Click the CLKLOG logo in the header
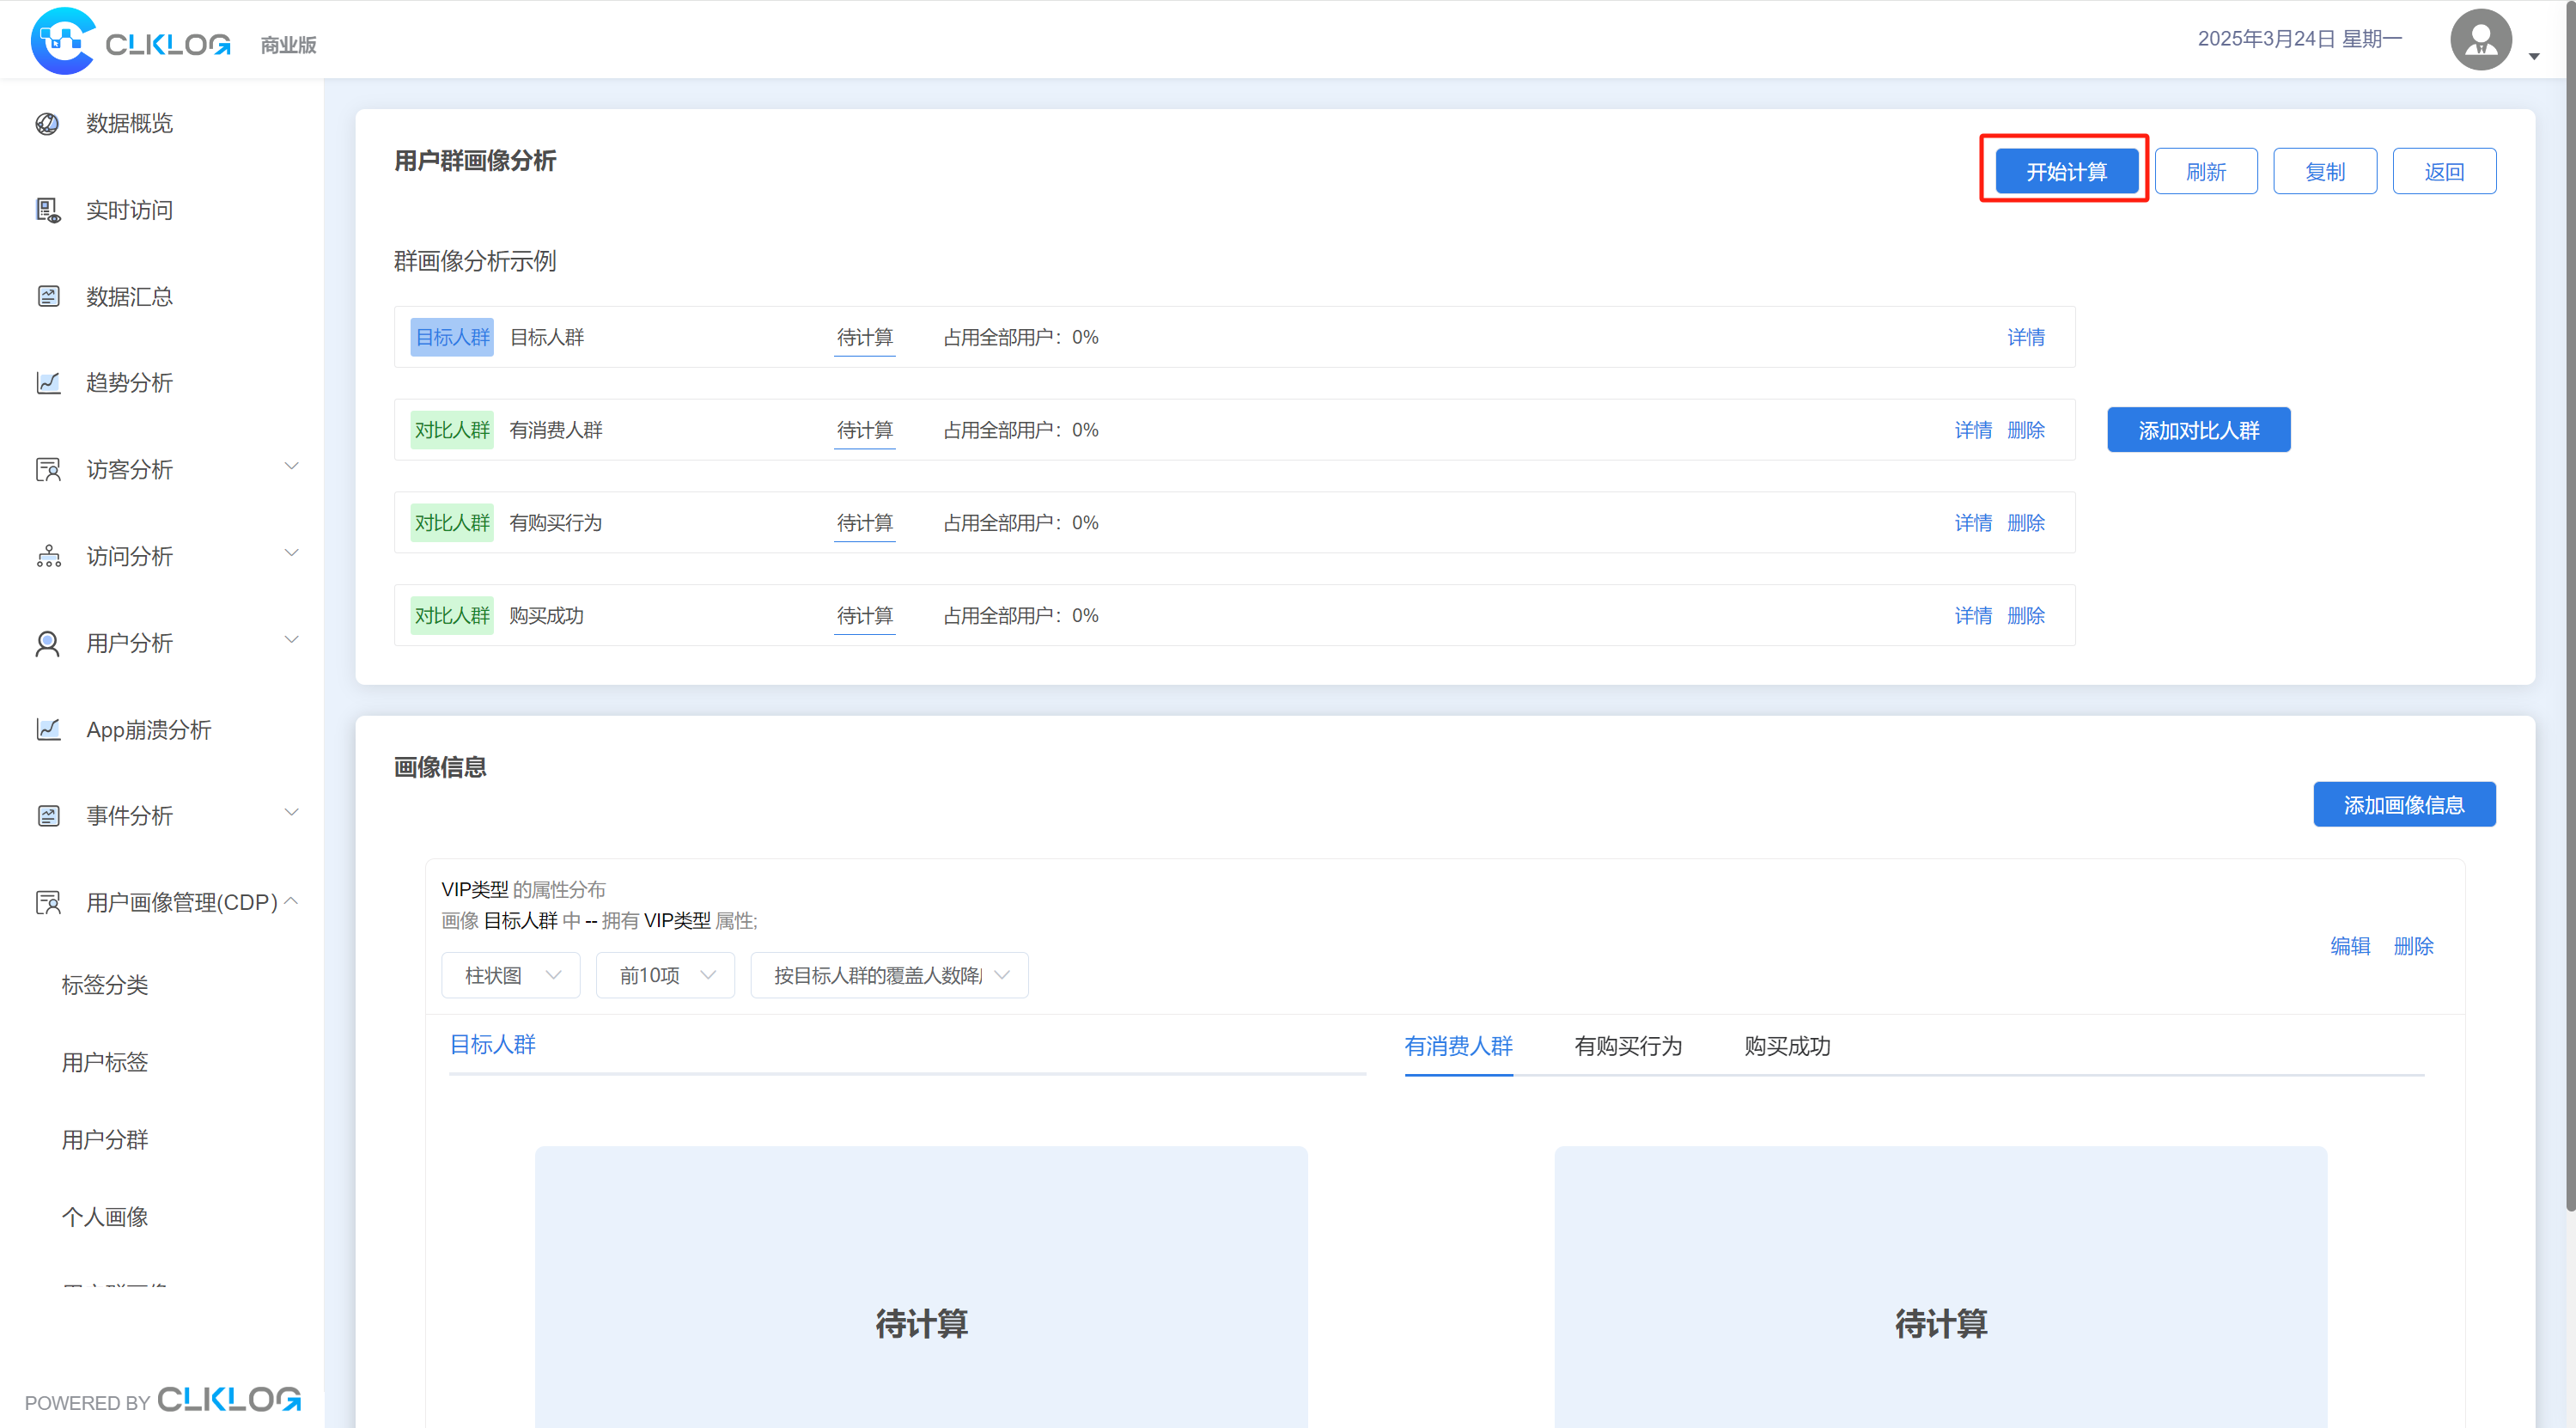This screenshot has width=2576, height=1428. (x=131, y=41)
